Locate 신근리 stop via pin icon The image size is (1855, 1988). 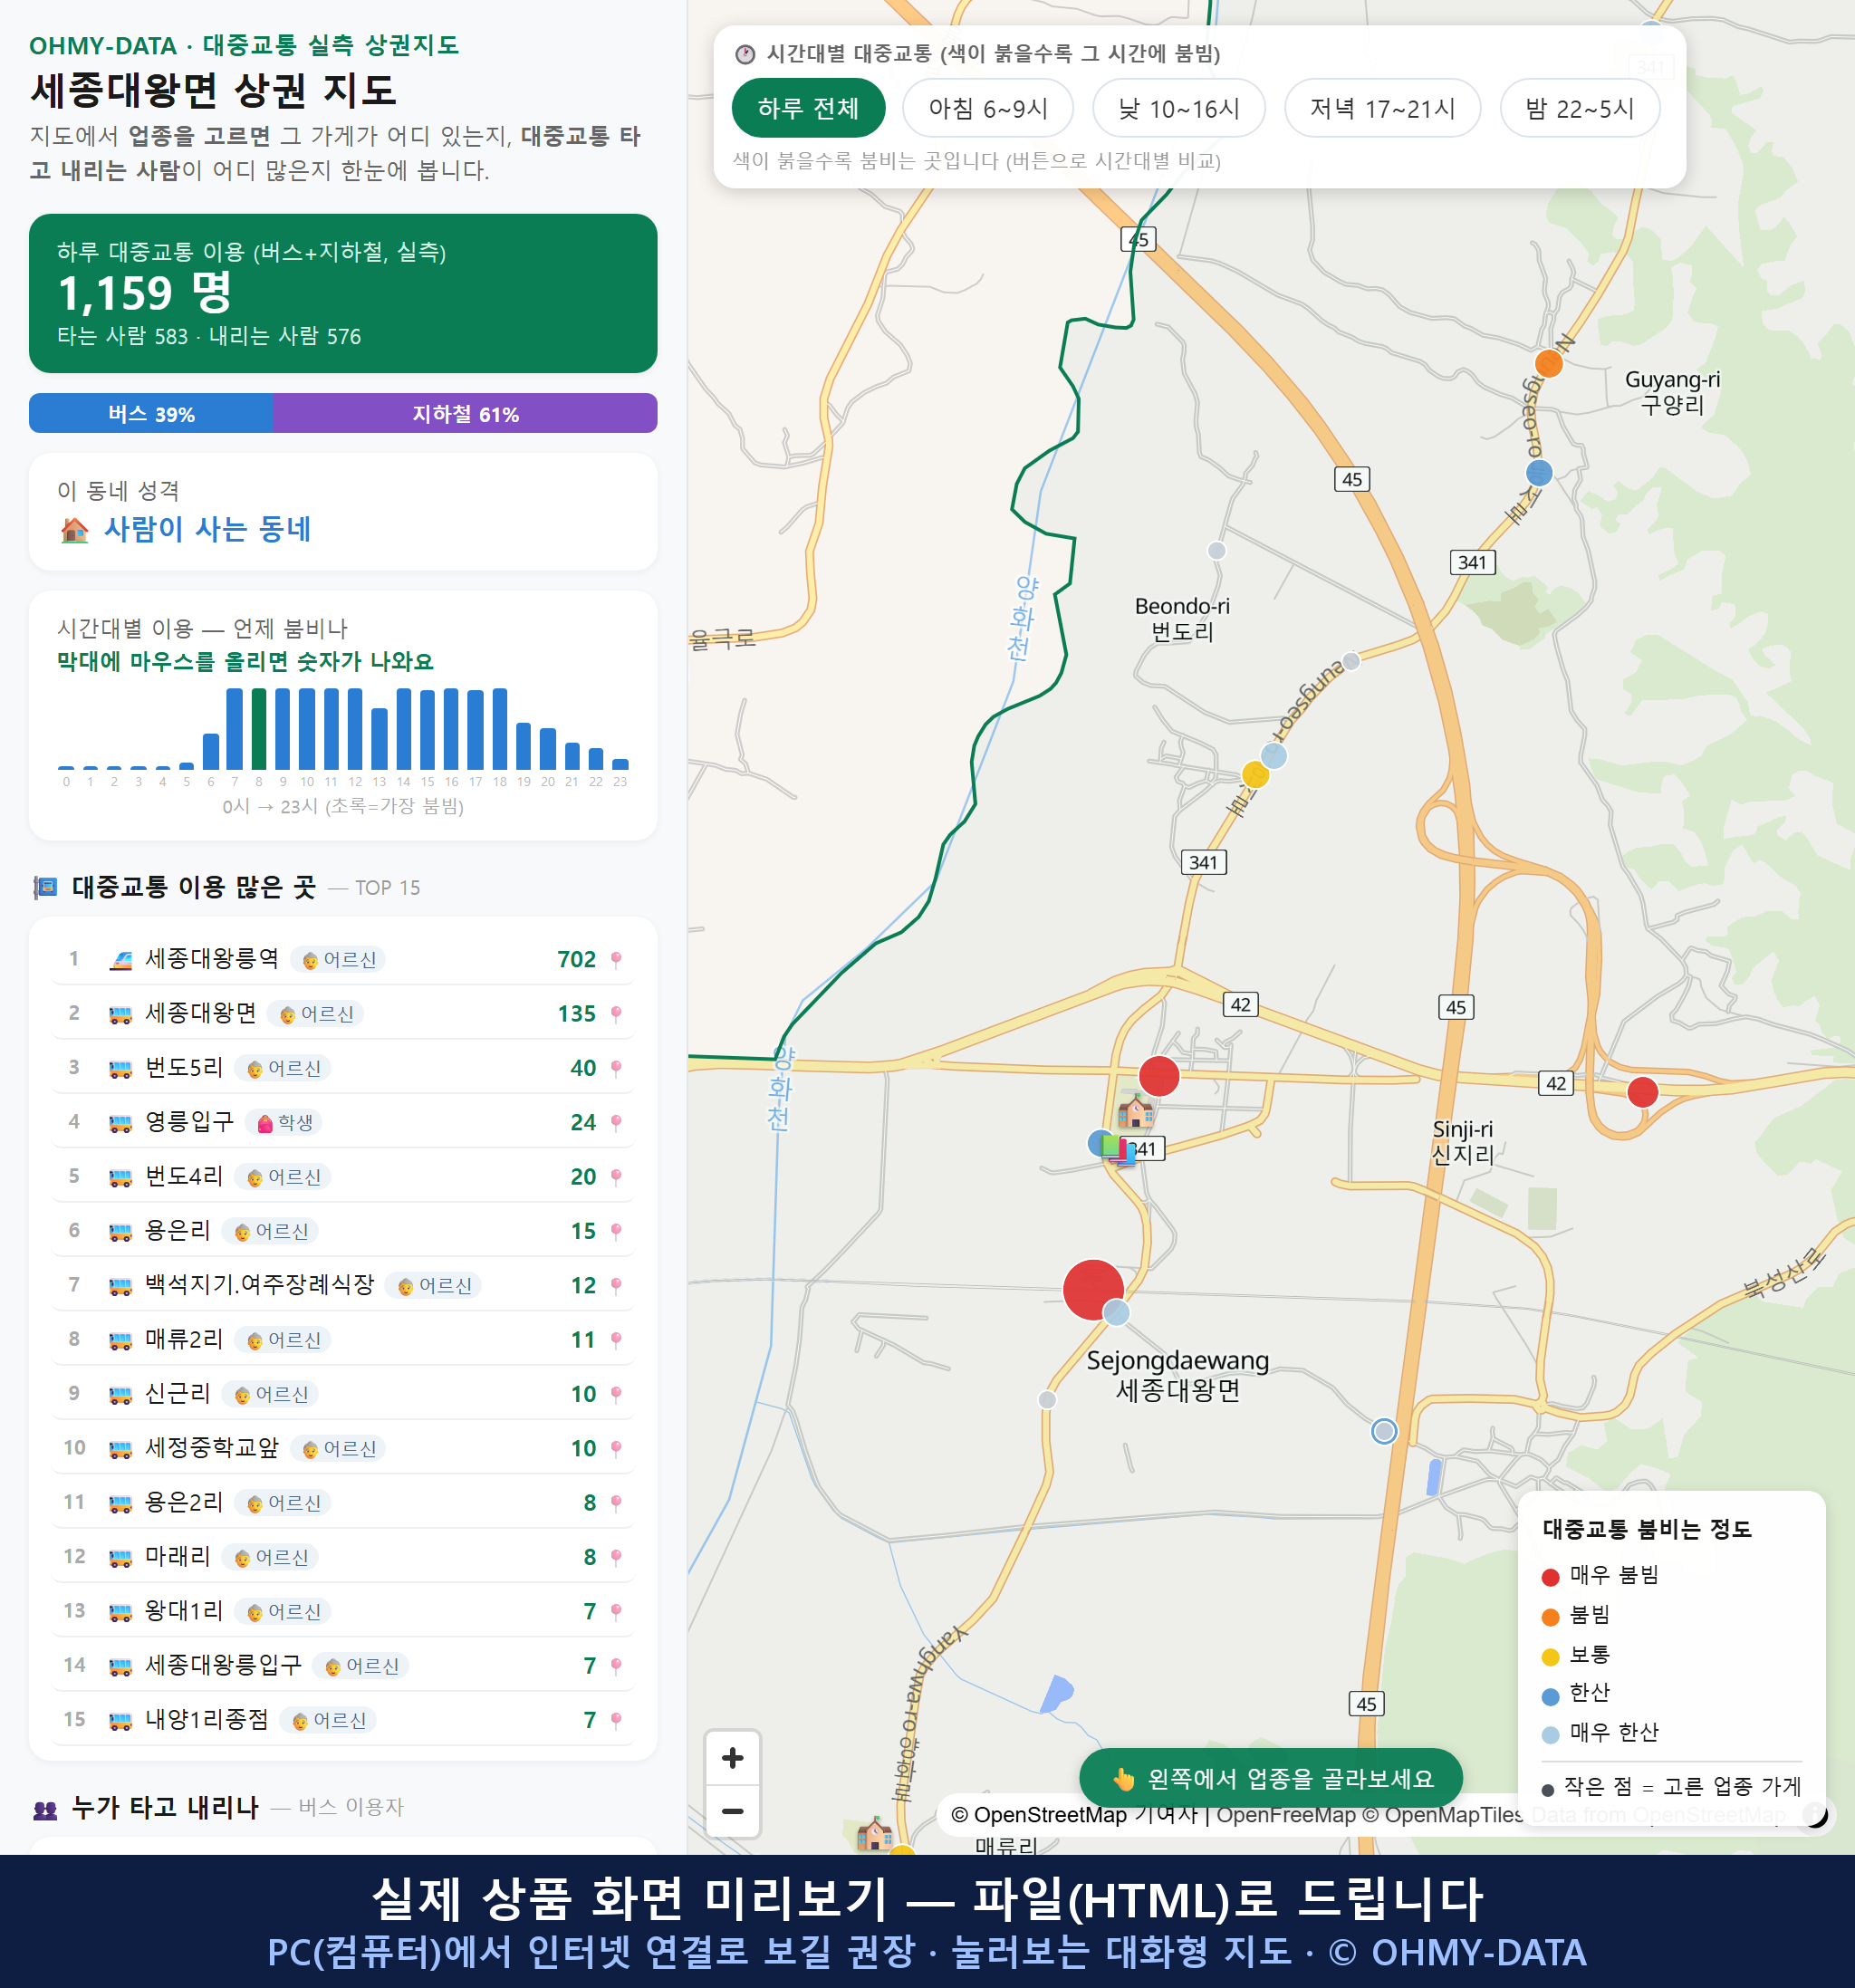[x=616, y=1394]
